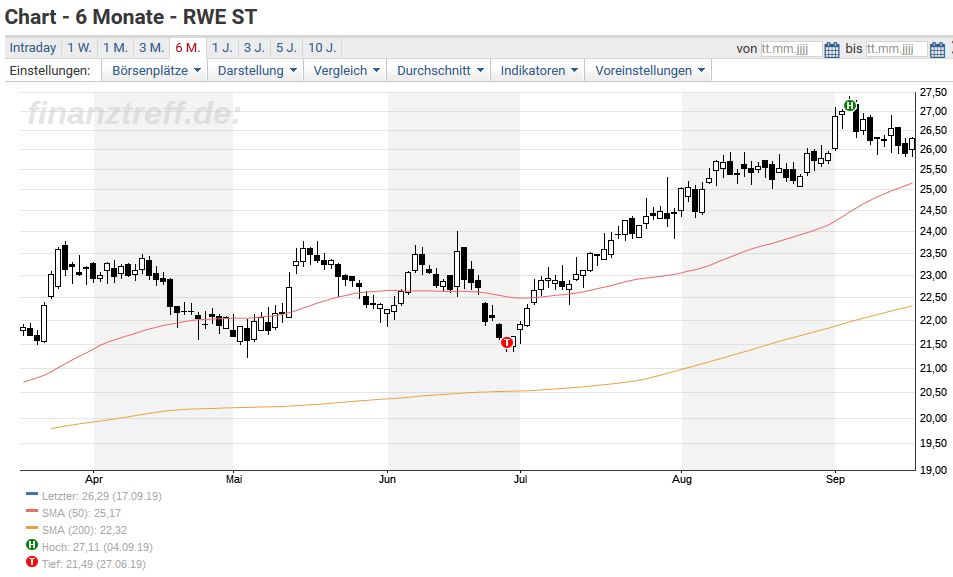Open the Börsenplätze dropdown

156,71
